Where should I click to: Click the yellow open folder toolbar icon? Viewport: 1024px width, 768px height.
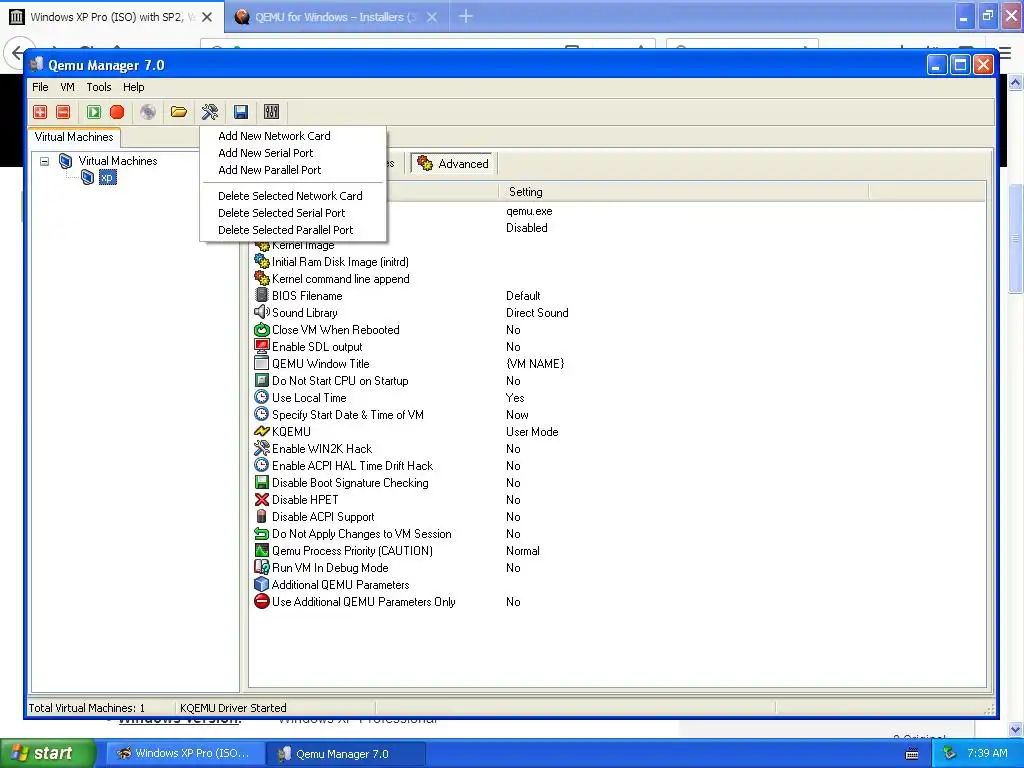point(179,112)
